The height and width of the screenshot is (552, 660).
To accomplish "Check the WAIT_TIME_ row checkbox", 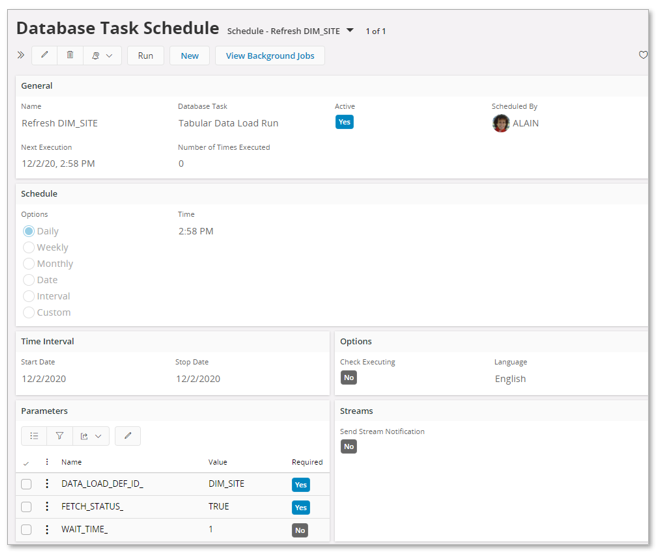I will (x=27, y=530).
